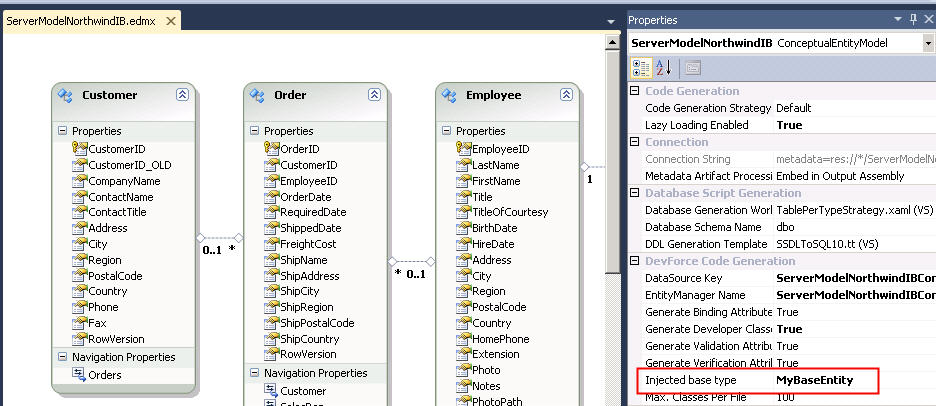Click the Property Pages icon
The width and height of the screenshot is (936, 406).
pos(692,68)
